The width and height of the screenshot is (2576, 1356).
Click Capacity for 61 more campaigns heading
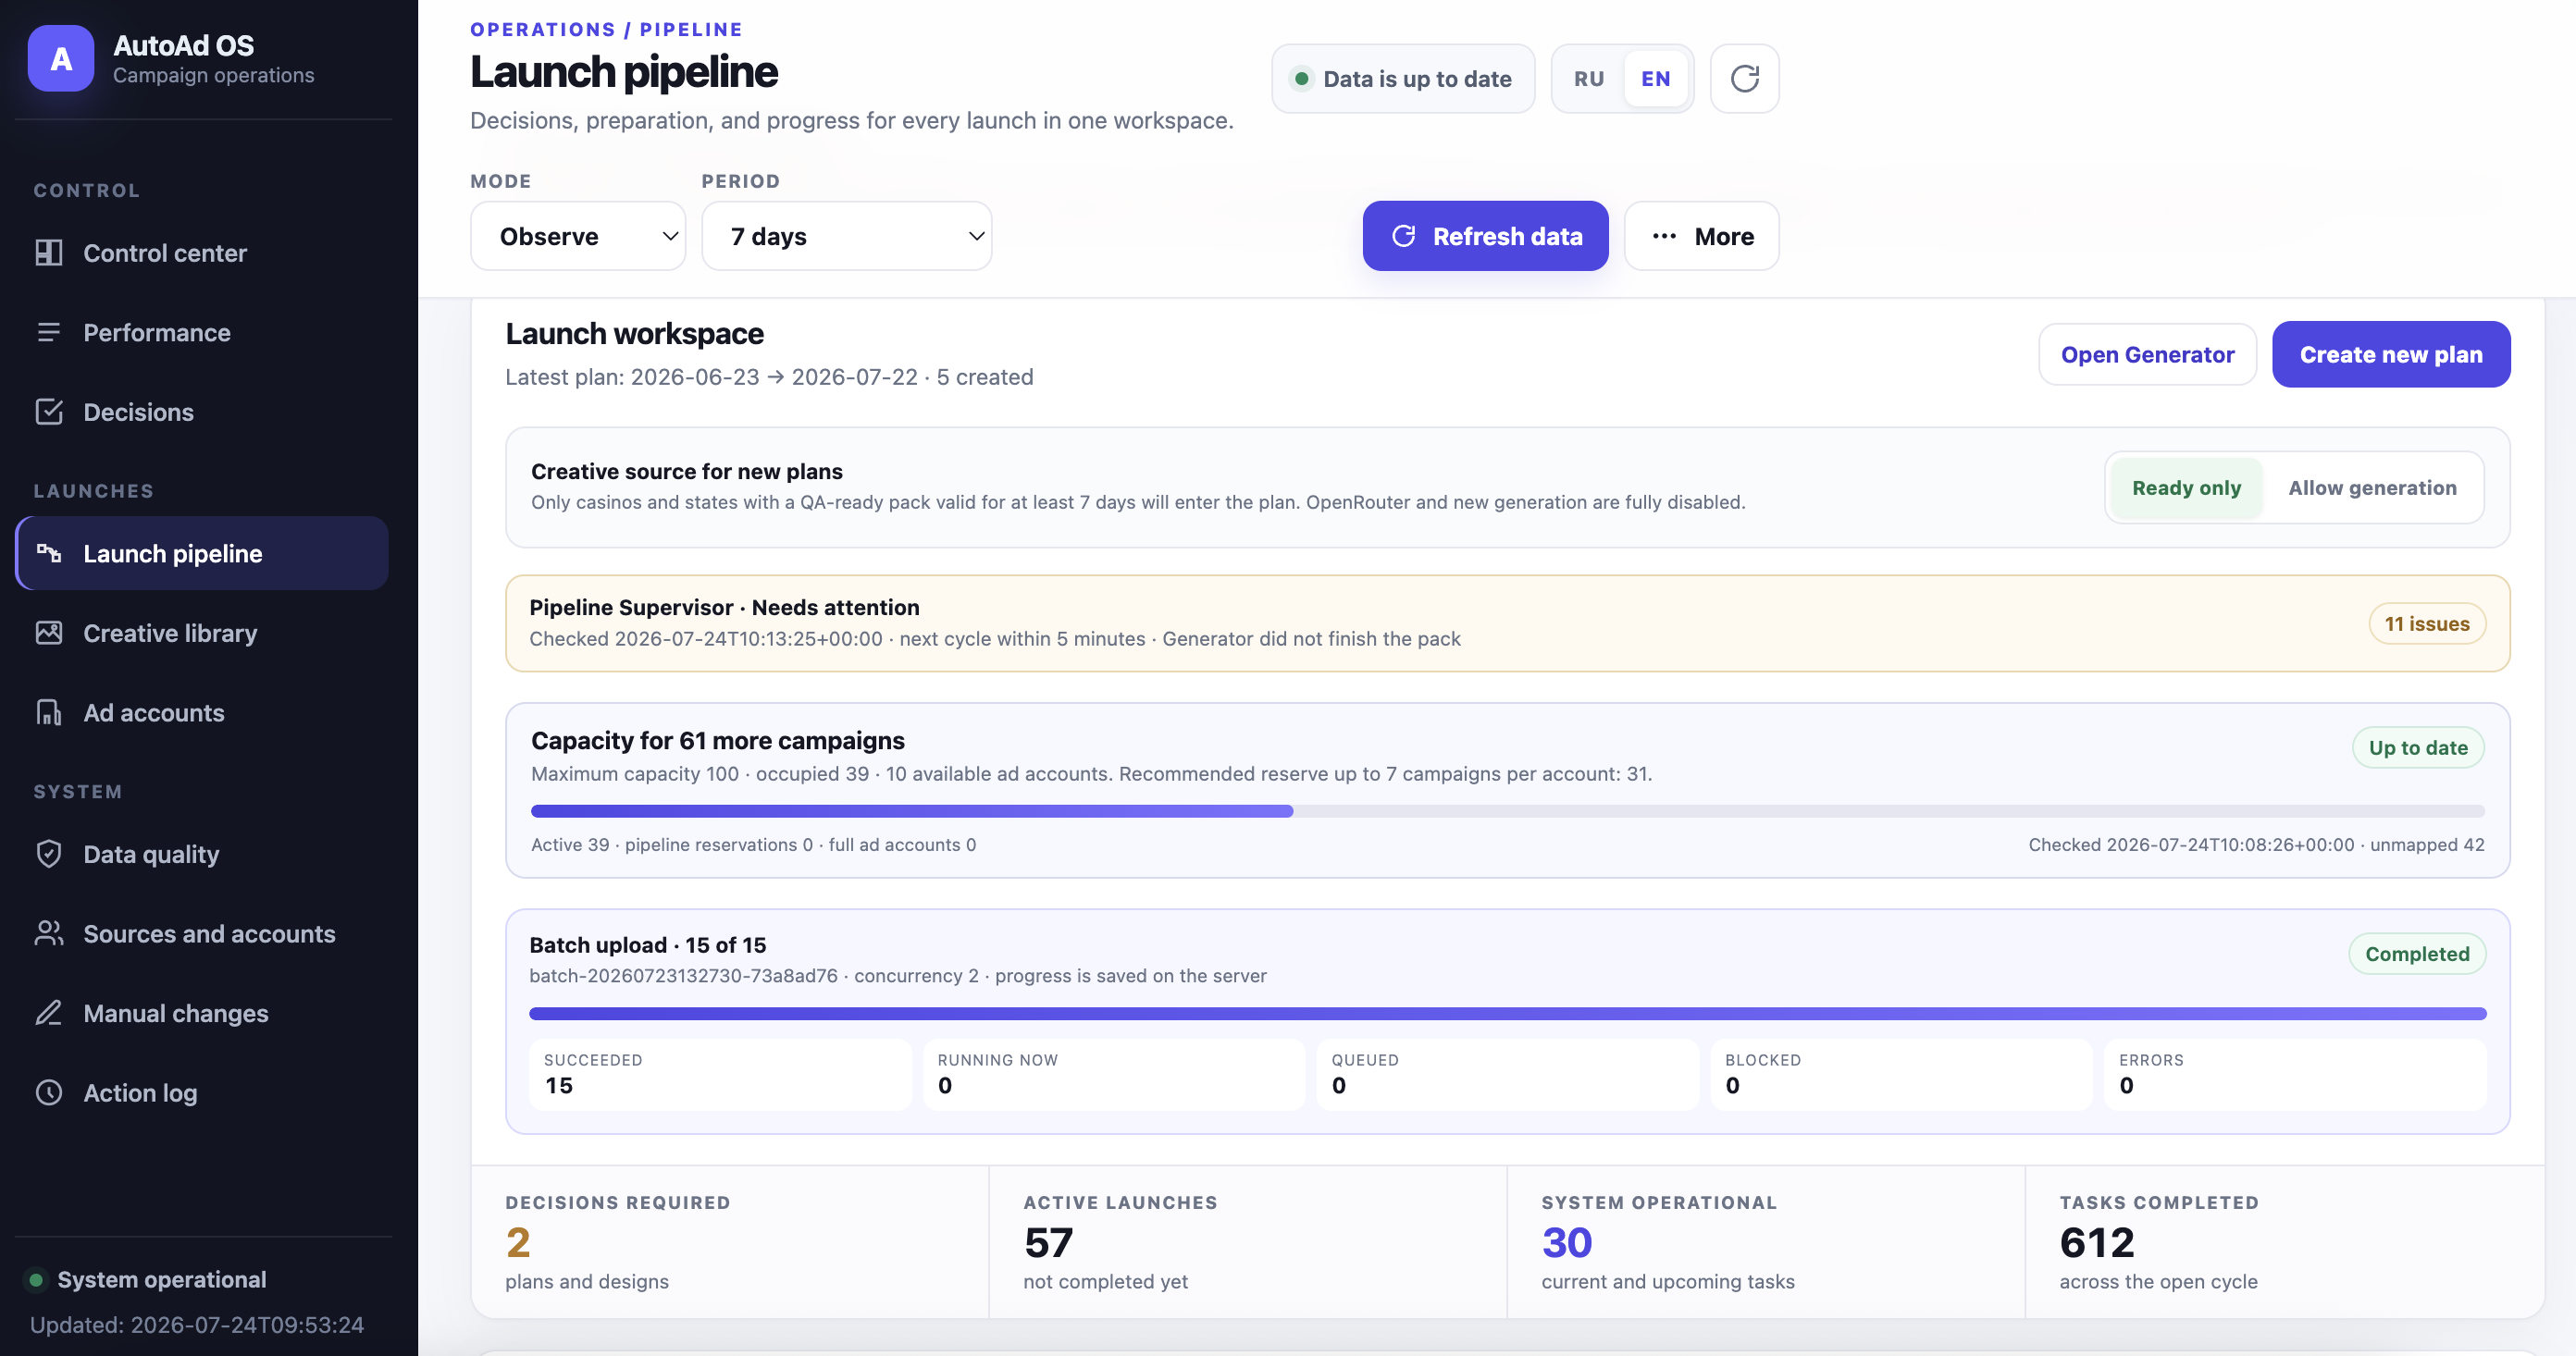[x=718, y=740]
